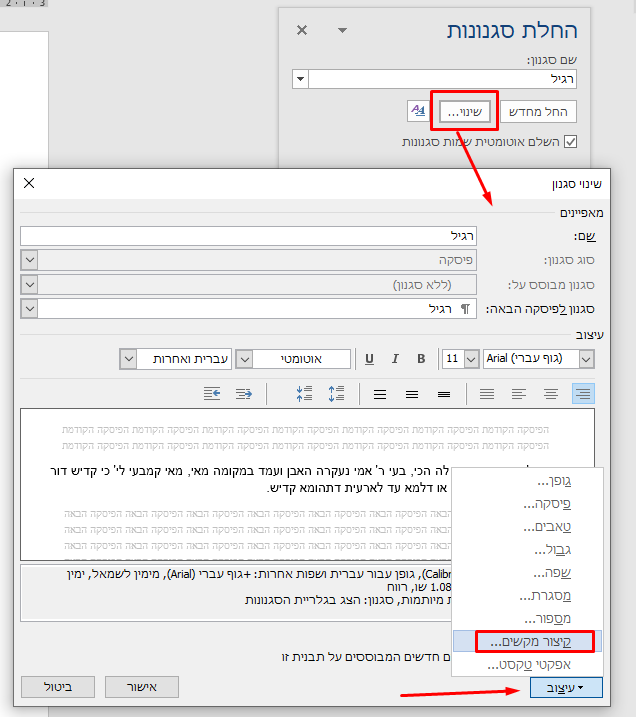Toggle Italic formatting button
The width and height of the screenshot is (636, 717).
395,359
